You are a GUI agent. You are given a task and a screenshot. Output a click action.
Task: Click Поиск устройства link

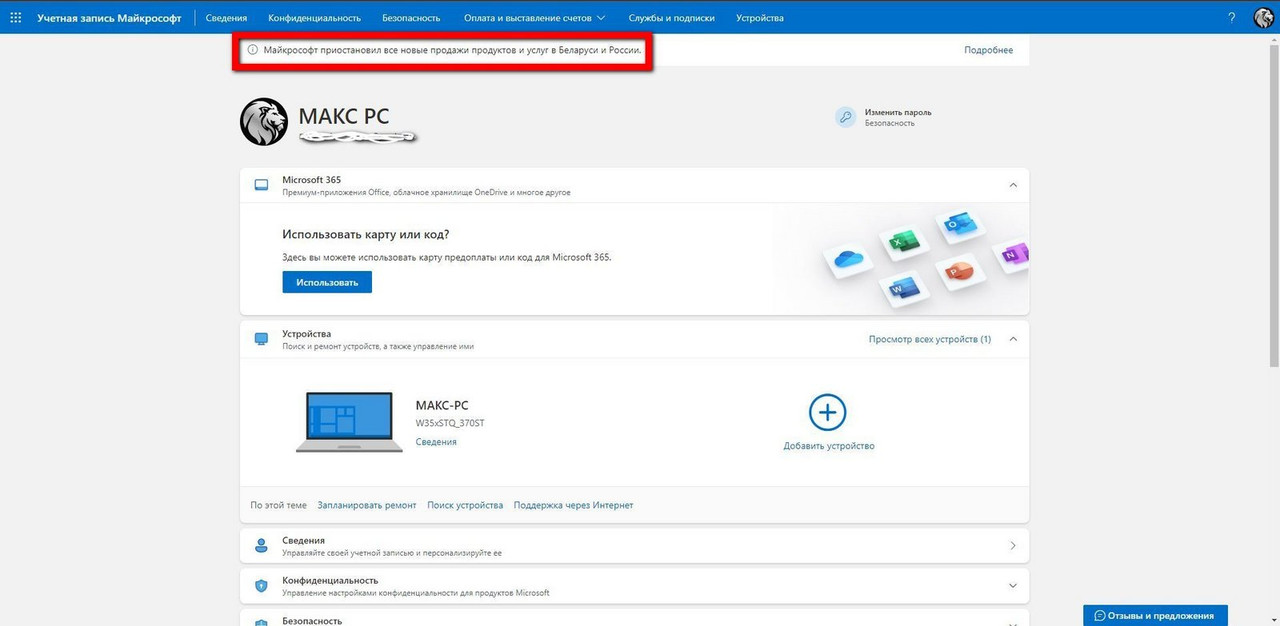(x=465, y=505)
